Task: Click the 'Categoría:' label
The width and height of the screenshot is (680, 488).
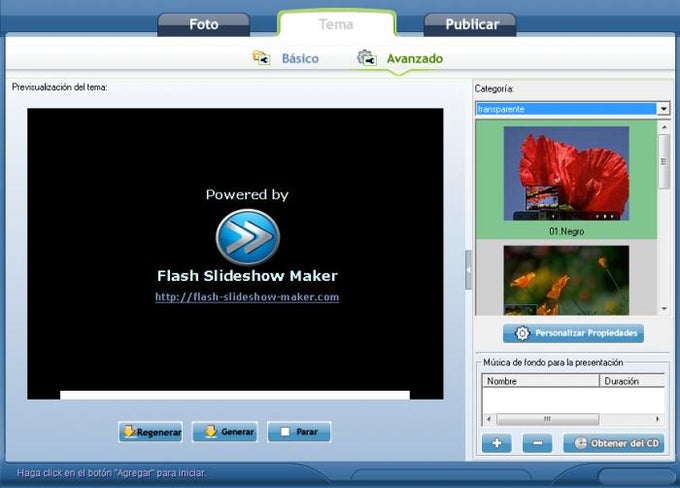Action: 494,89
